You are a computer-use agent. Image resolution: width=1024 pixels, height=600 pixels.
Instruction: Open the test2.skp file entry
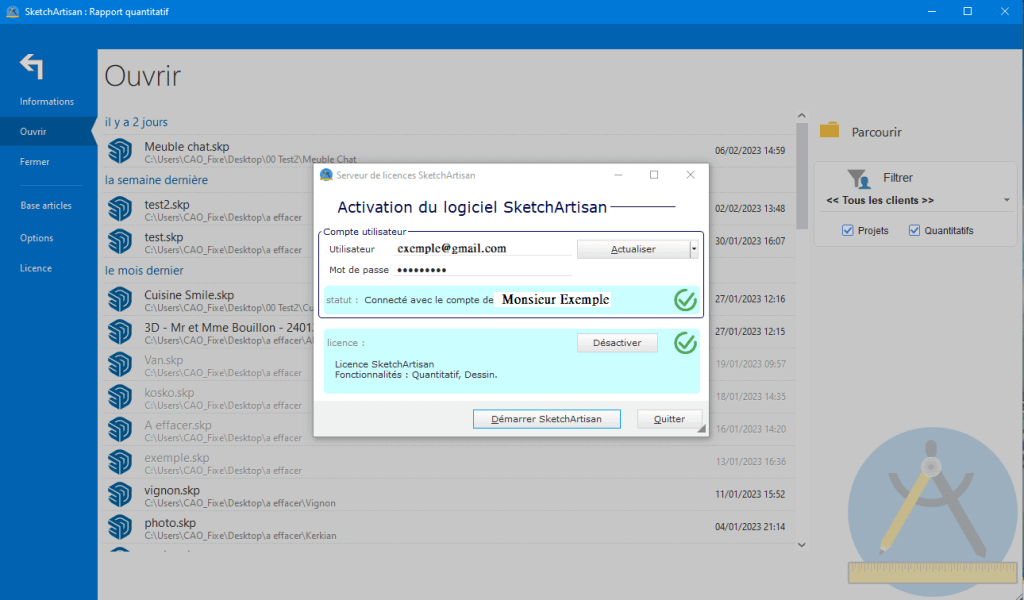(x=449, y=209)
